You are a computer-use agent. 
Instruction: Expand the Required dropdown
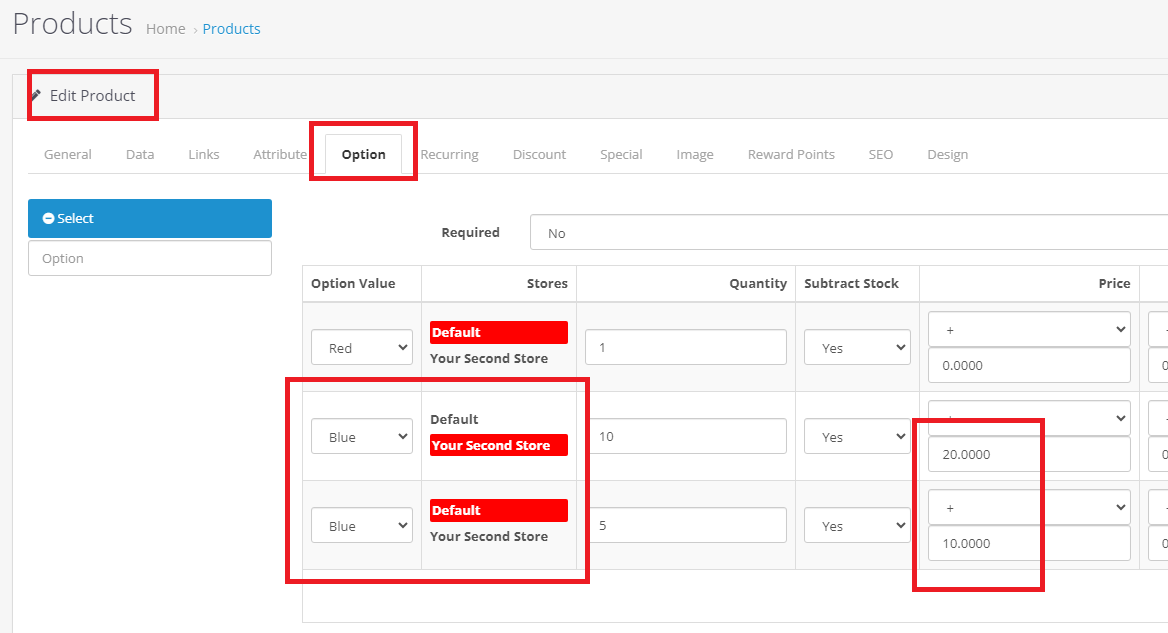pyautogui.click(x=850, y=233)
